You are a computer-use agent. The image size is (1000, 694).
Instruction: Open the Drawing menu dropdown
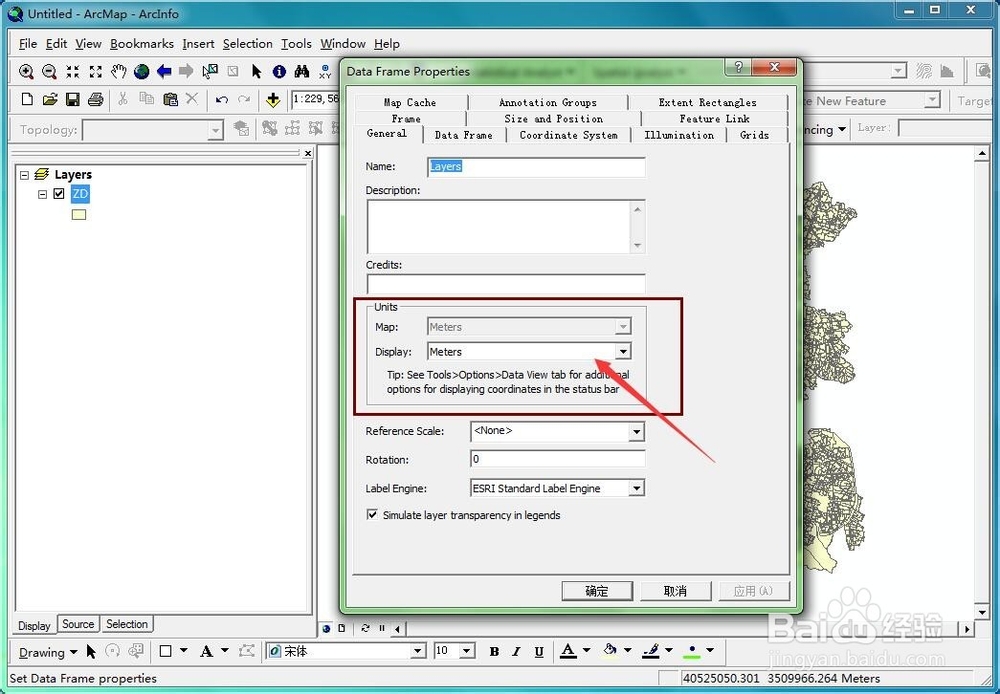pos(48,653)
